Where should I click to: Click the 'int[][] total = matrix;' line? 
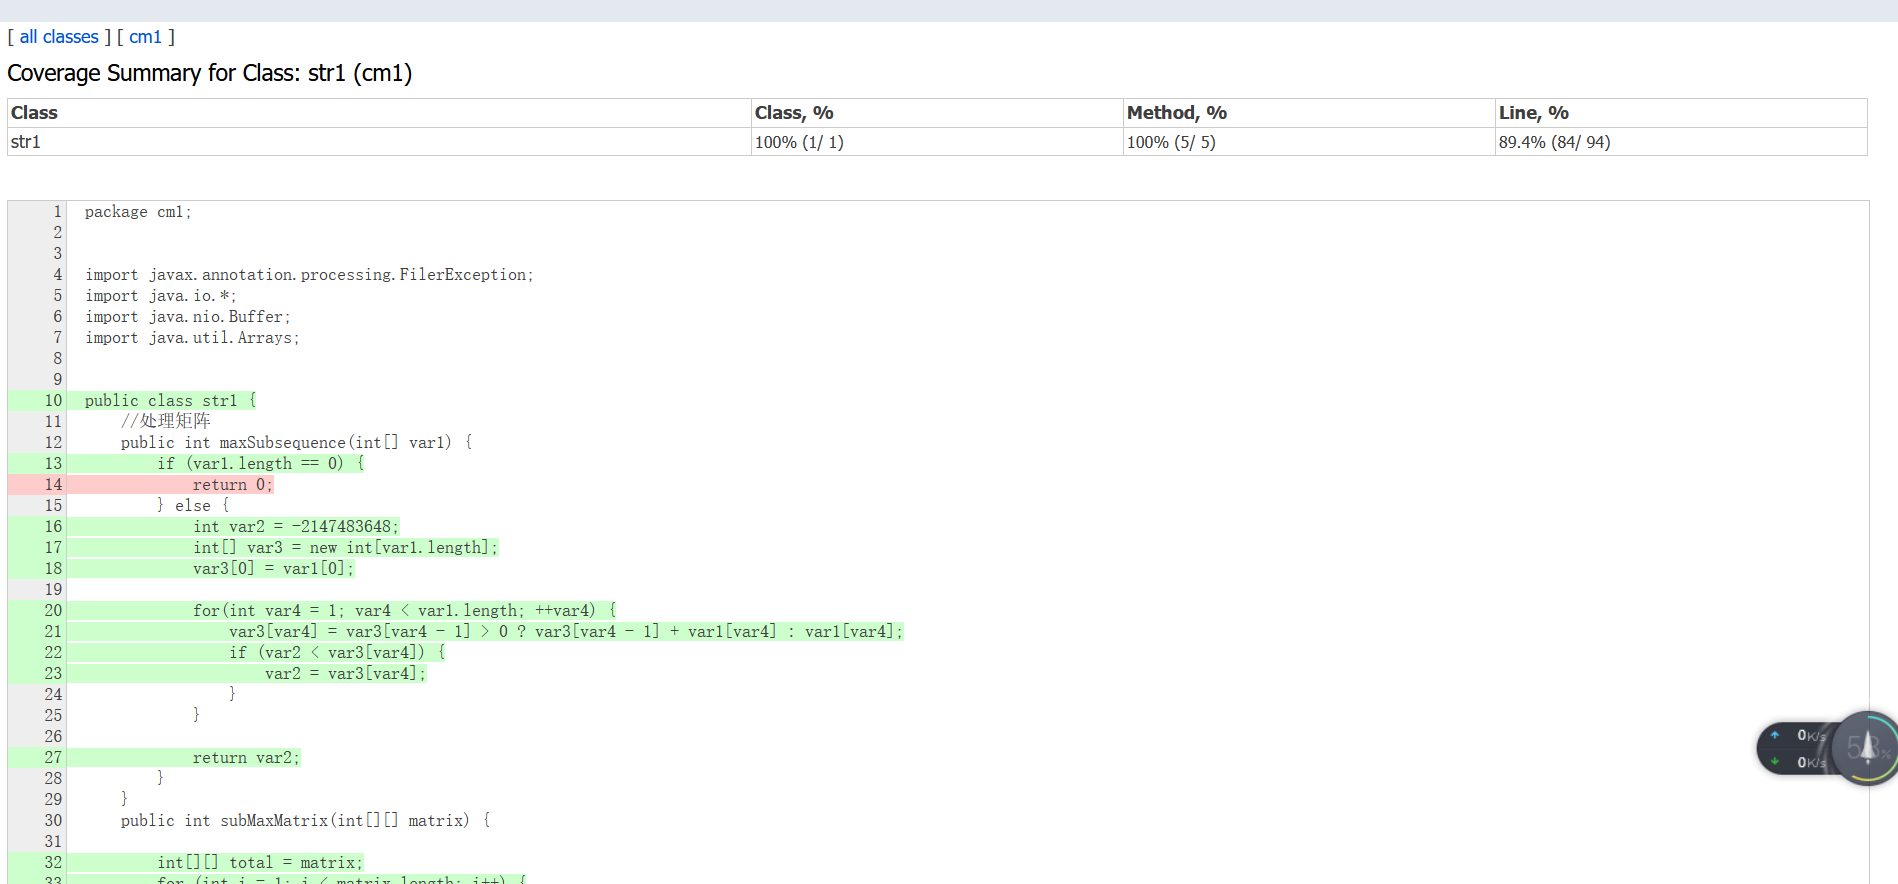click(260, 863)
